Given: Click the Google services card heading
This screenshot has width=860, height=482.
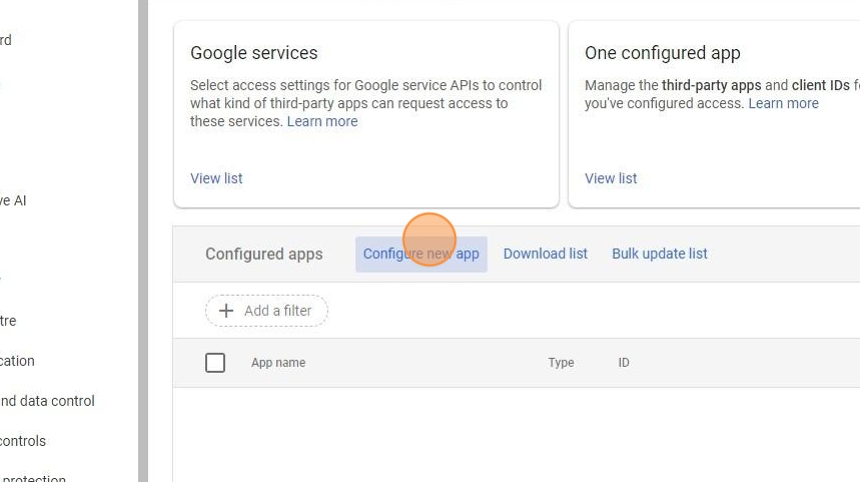Looking at the screenshot, I should (x=254, y=53).
